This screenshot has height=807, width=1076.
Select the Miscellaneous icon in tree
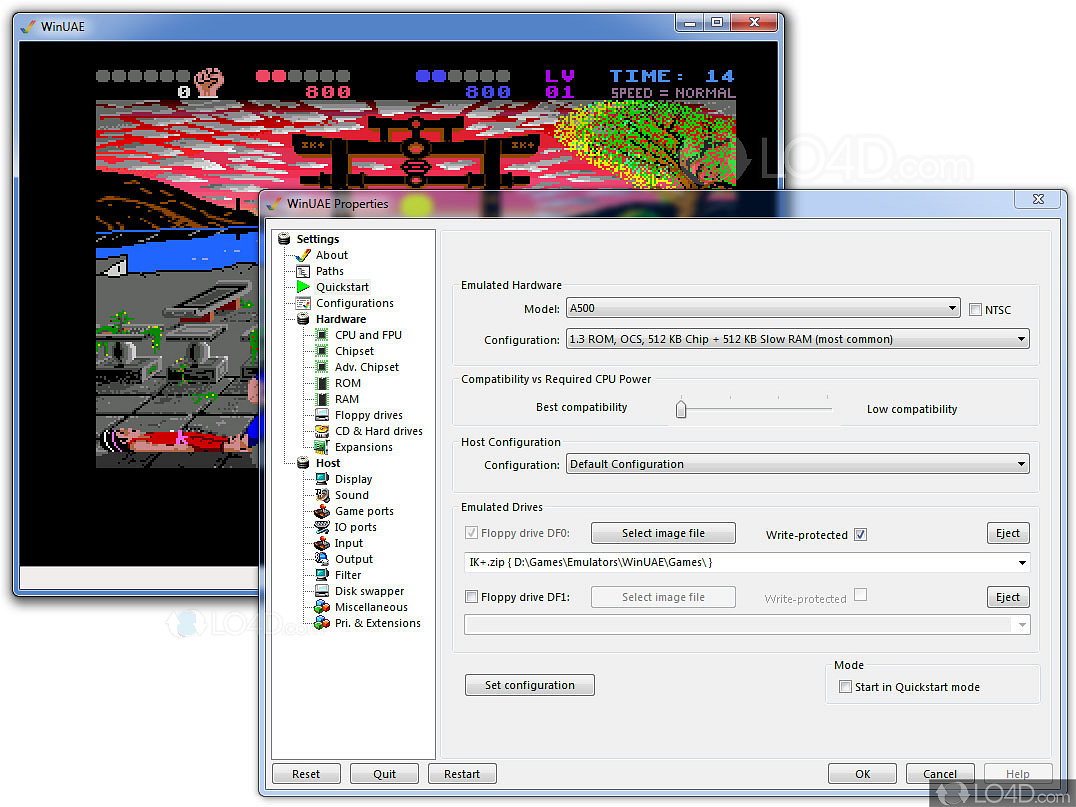(x=322, y=607)
